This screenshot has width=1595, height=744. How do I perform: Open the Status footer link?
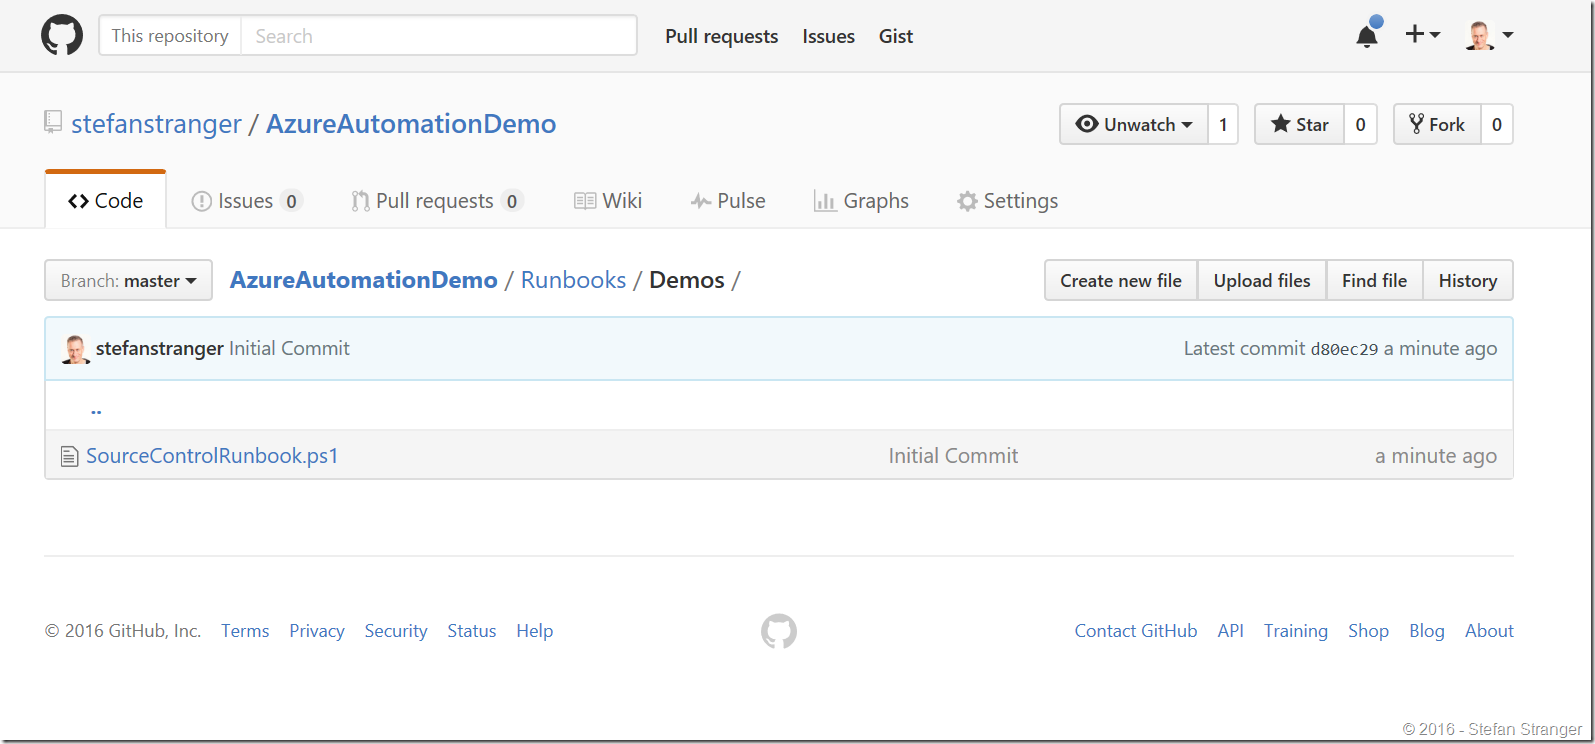(x=472, y=631)
